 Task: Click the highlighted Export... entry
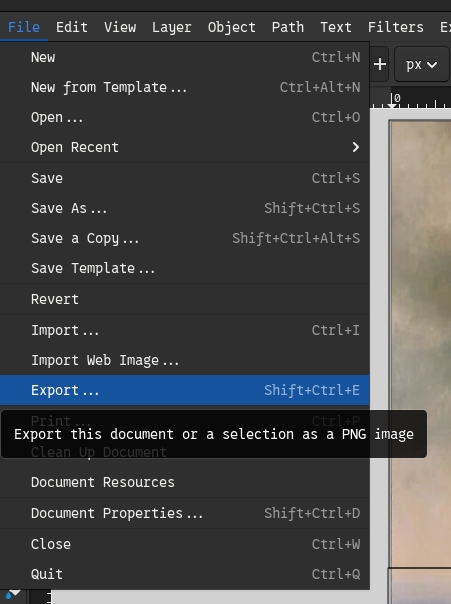tap(184, 390)
